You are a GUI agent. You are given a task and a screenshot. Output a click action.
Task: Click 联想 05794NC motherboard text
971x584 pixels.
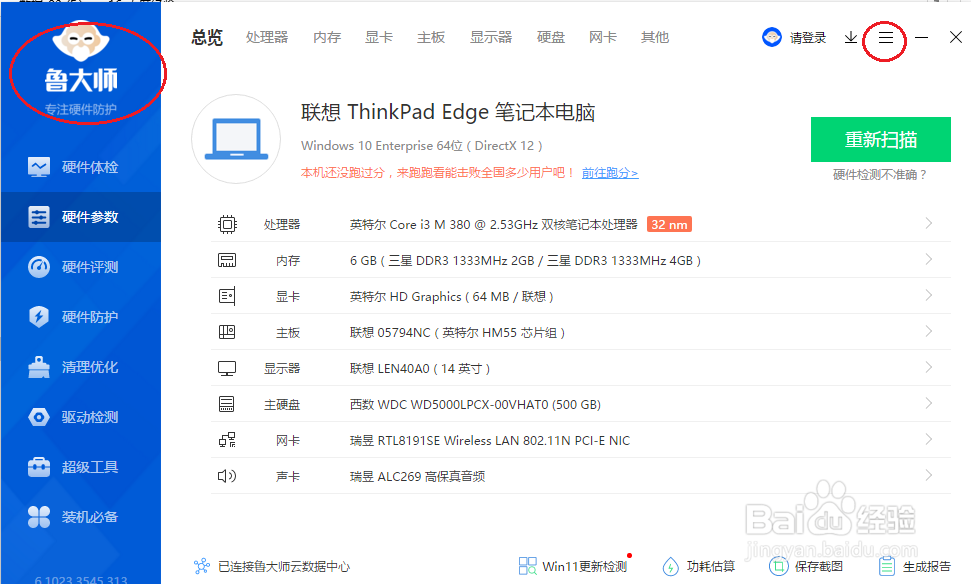coord(457,333)
